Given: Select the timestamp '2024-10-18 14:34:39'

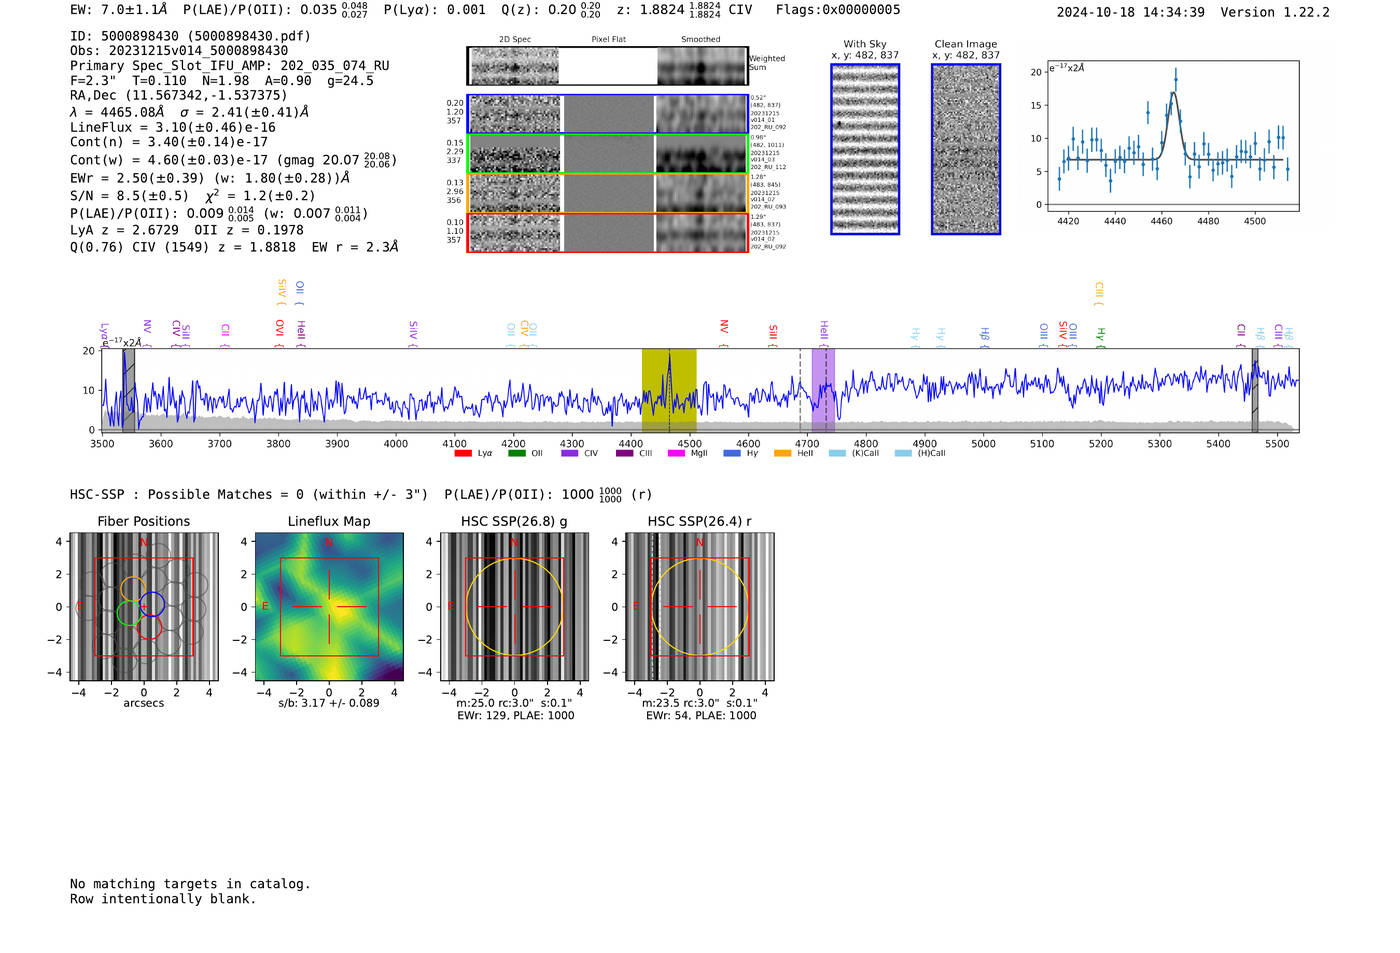Looking at the screenshot, I should (x=1130, y=12).
